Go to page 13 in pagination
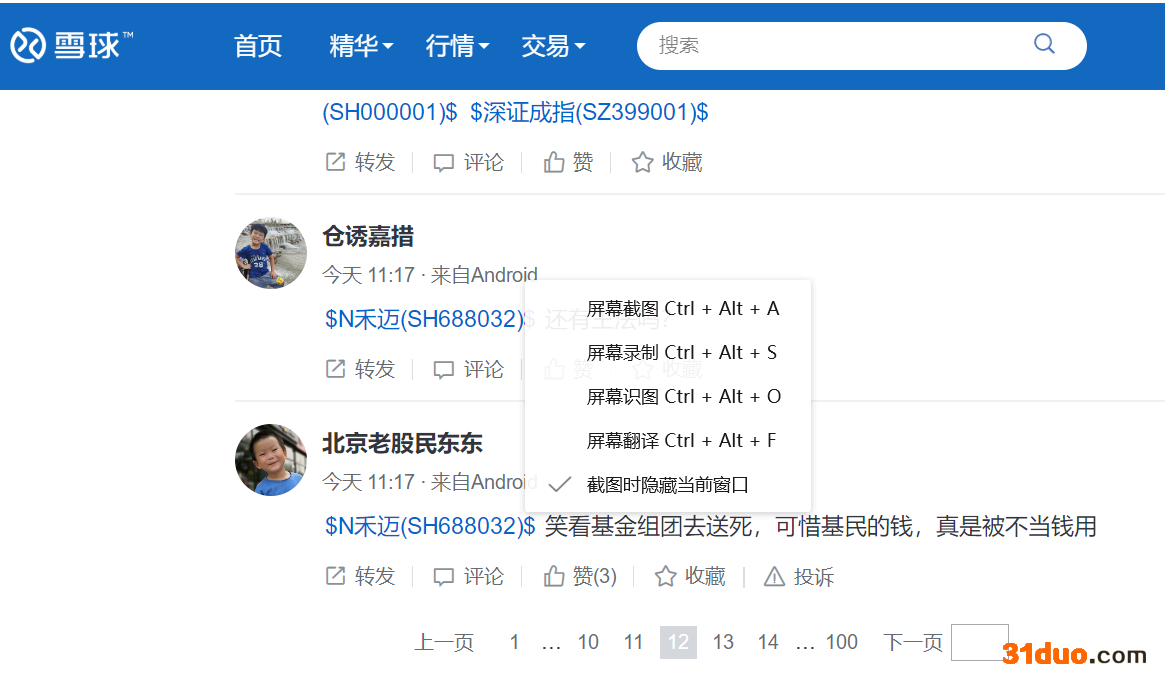 [723, 642]
